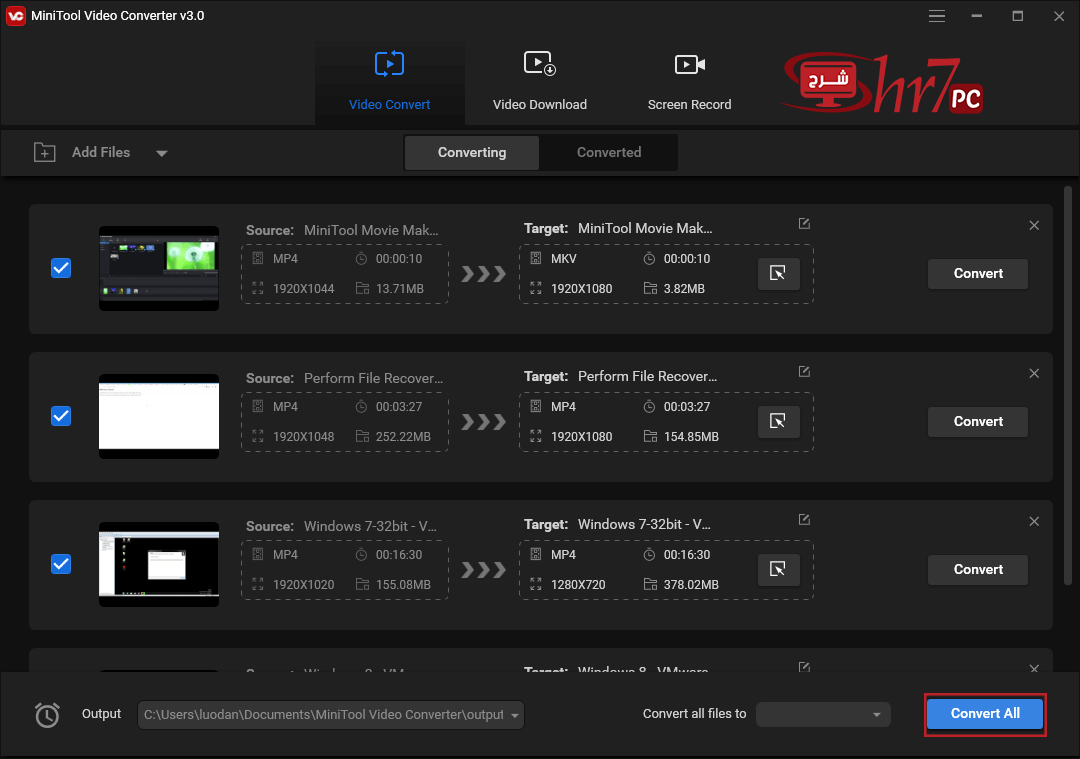Click the Convert All button

click(x=985, y=714)
